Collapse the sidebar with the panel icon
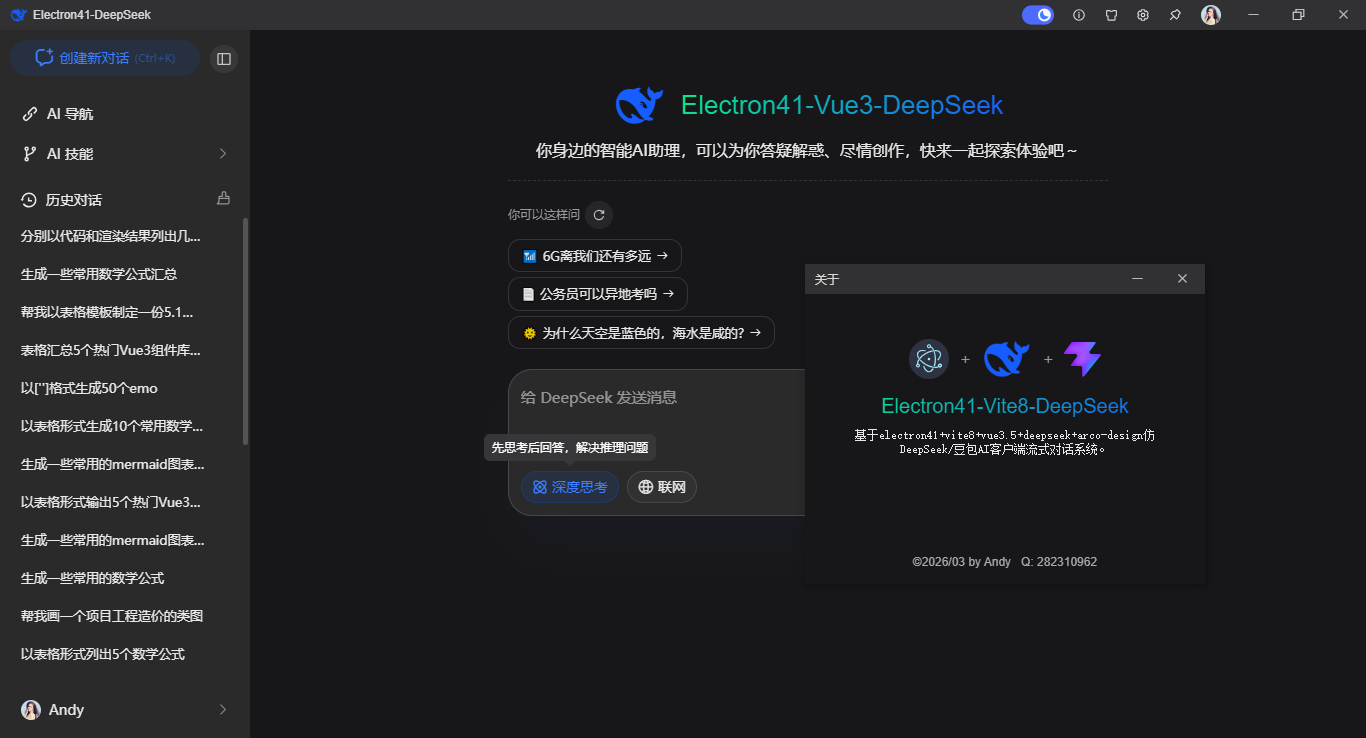The width and height of the screenshot is (1366, 738). (223, 58)
